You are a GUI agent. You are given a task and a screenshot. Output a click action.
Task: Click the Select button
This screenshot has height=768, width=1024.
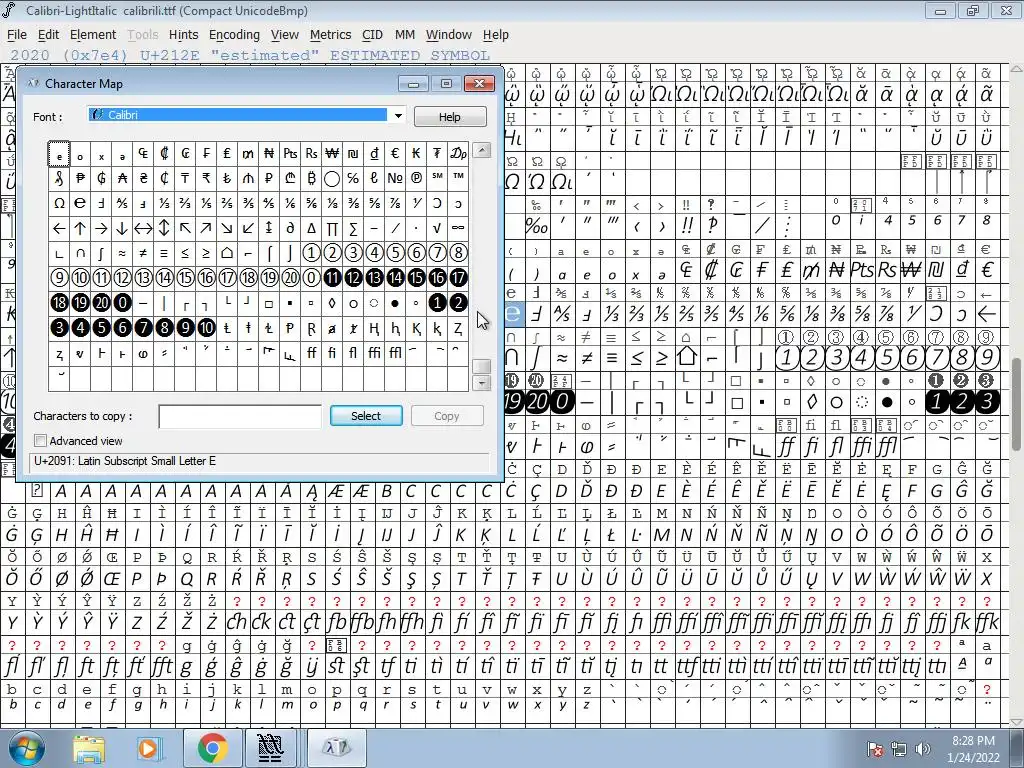point(366,416)
